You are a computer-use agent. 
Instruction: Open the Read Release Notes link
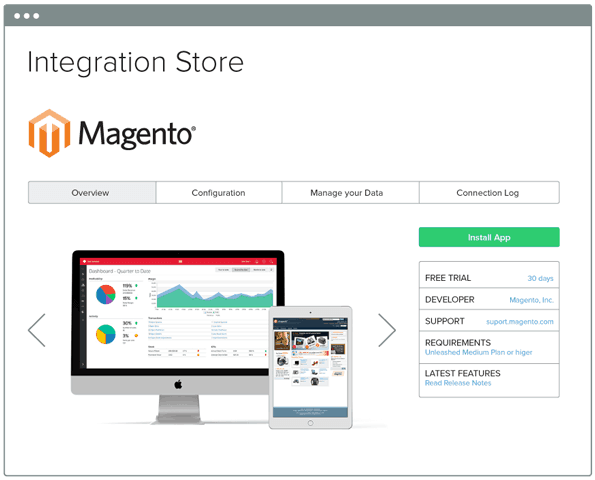458,383
